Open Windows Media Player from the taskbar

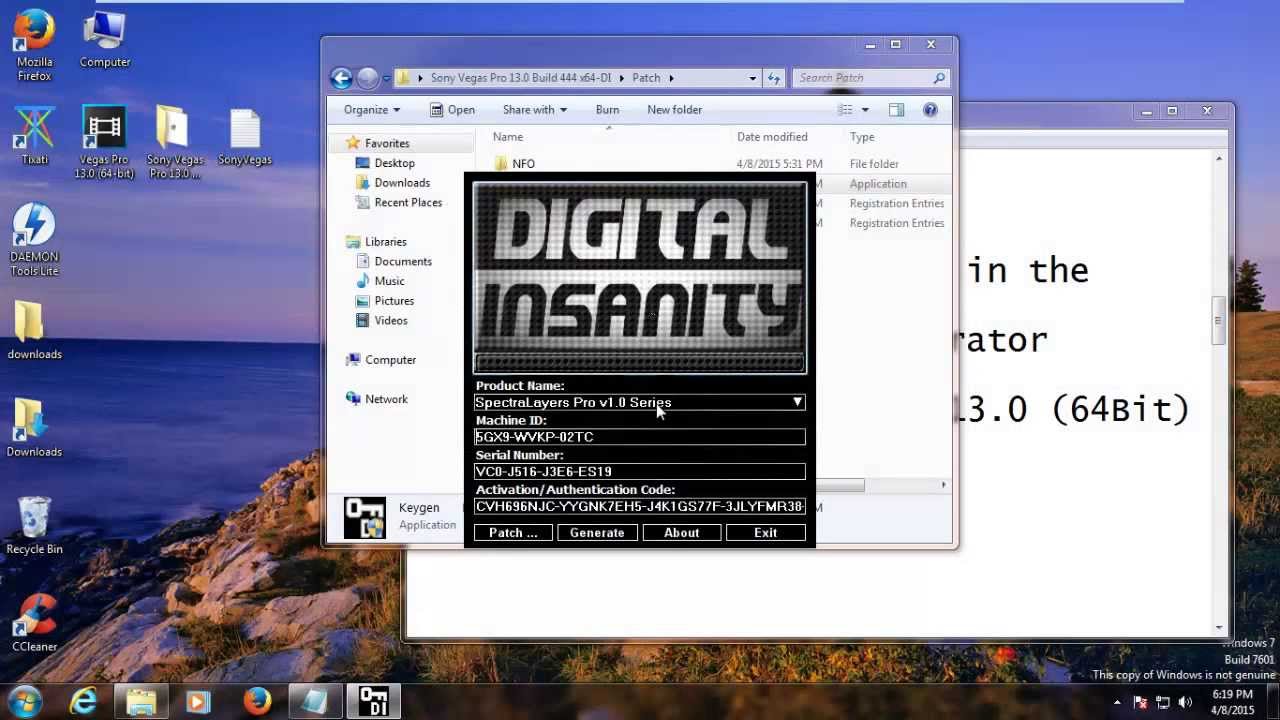198,702
